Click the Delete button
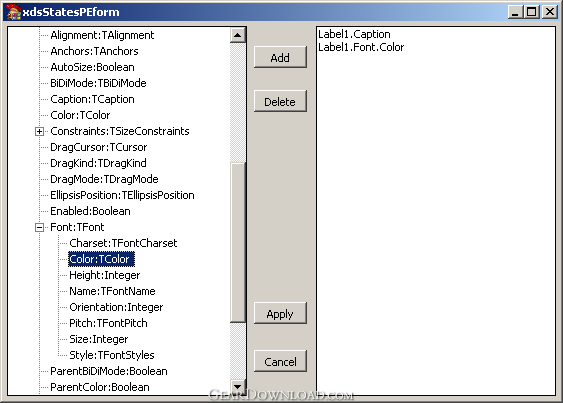Viewport: 563px width, 403px height. pyautogui.click(x=280, y=102)
